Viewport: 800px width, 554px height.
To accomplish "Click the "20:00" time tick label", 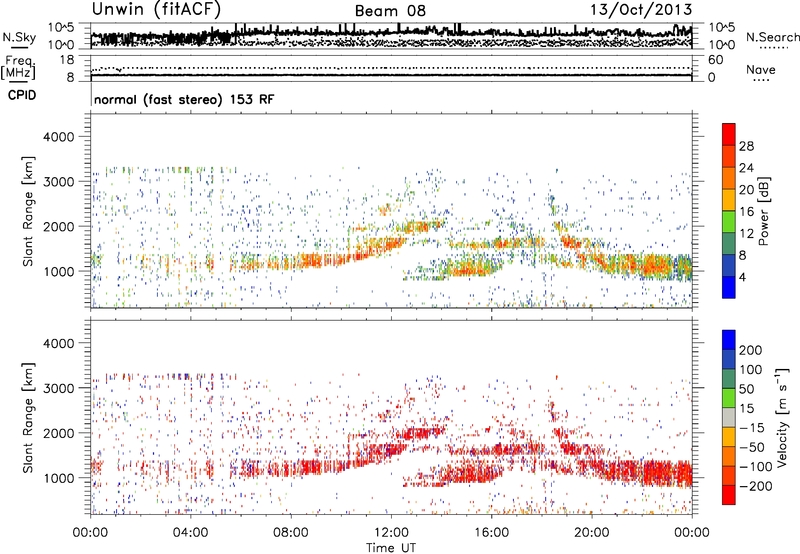I will [x=591, y=533].
